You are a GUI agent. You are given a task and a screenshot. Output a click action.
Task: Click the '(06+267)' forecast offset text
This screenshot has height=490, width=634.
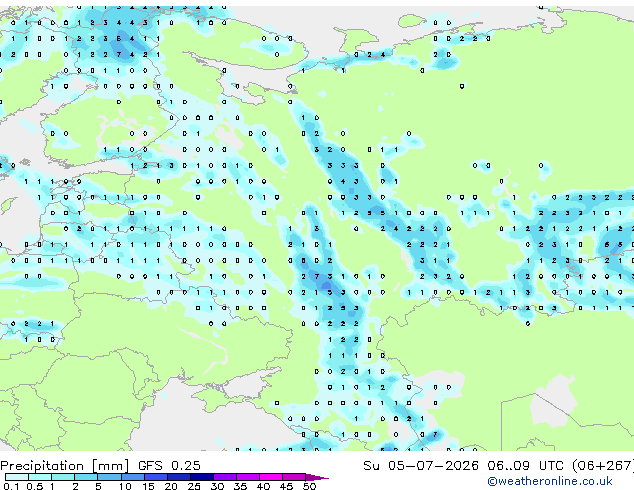click(x=603, y=466)
